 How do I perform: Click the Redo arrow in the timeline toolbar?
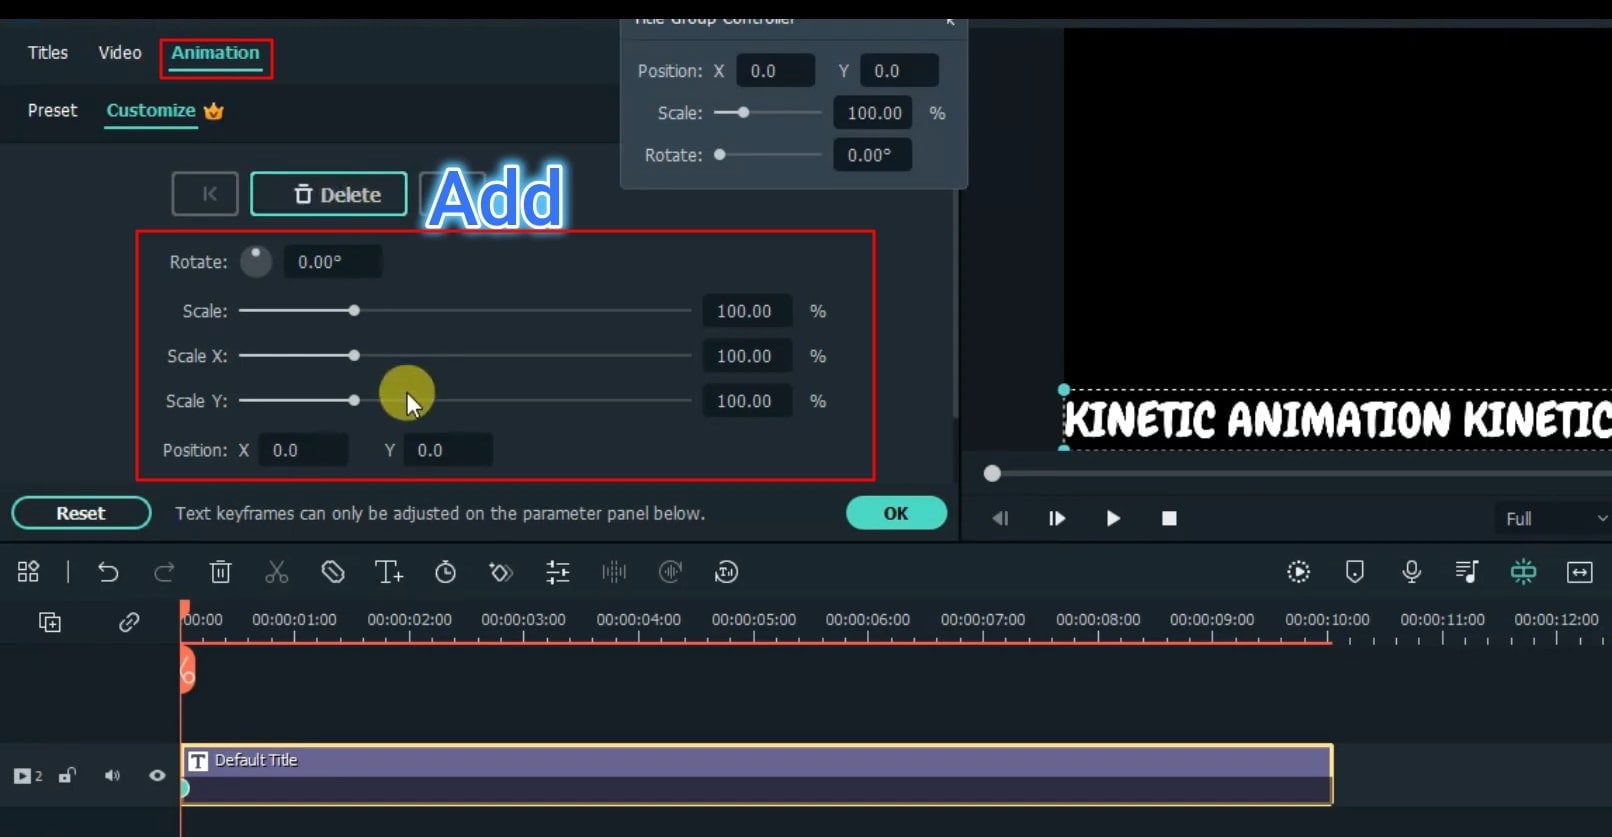click(x=164, y=572)
